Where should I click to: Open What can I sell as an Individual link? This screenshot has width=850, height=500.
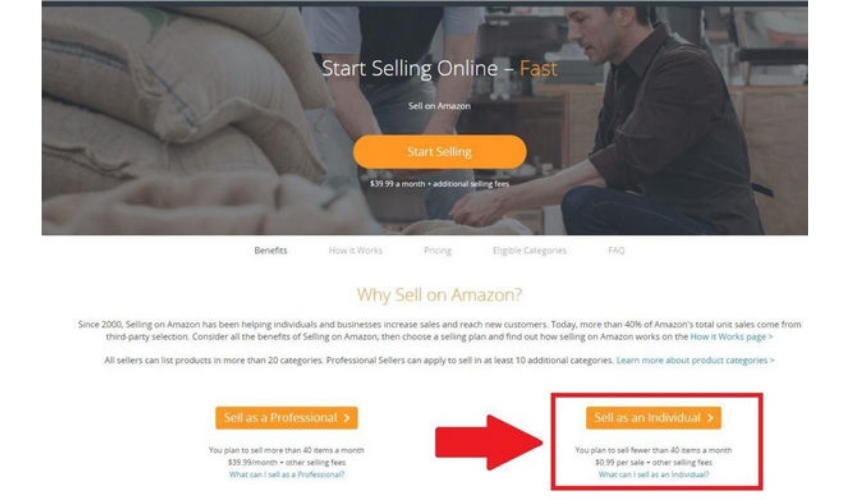coord(653,475)
